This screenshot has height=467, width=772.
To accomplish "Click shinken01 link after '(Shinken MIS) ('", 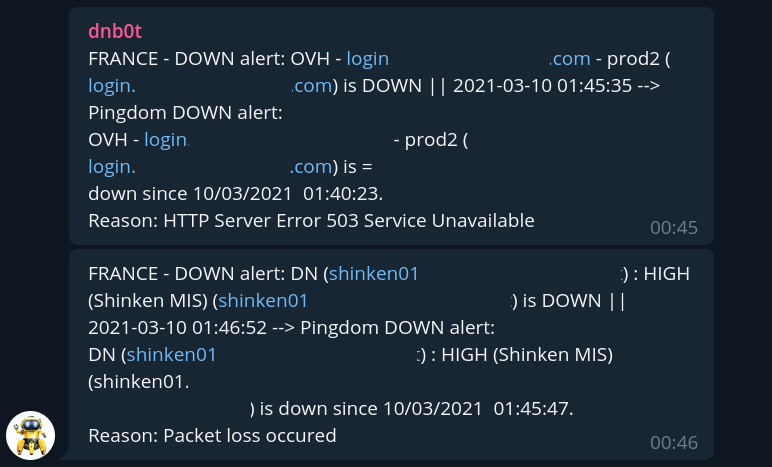I will [x=263, y=301].
